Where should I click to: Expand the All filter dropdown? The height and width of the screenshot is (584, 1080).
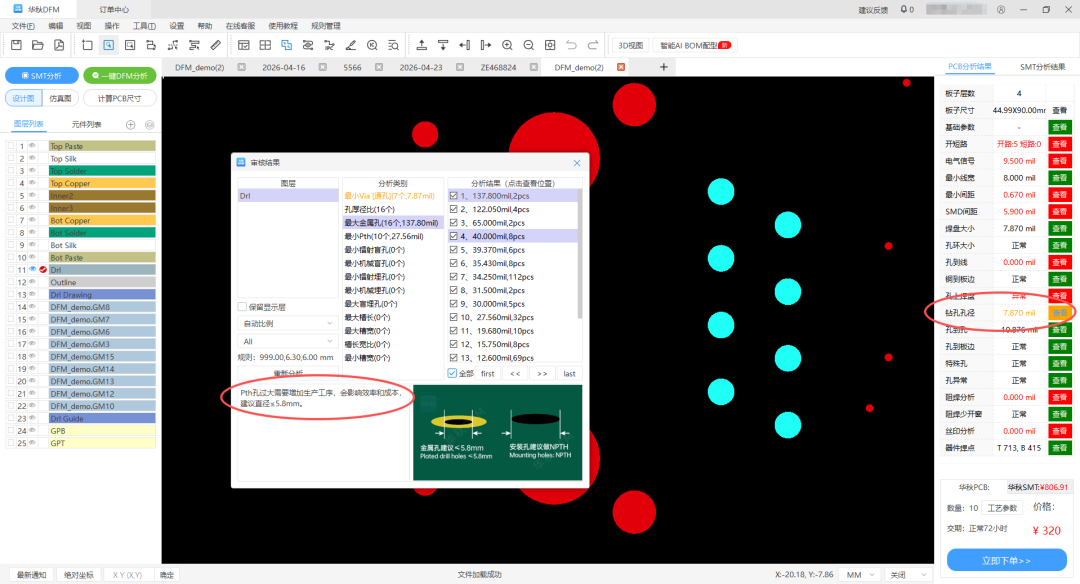(287, 341)
